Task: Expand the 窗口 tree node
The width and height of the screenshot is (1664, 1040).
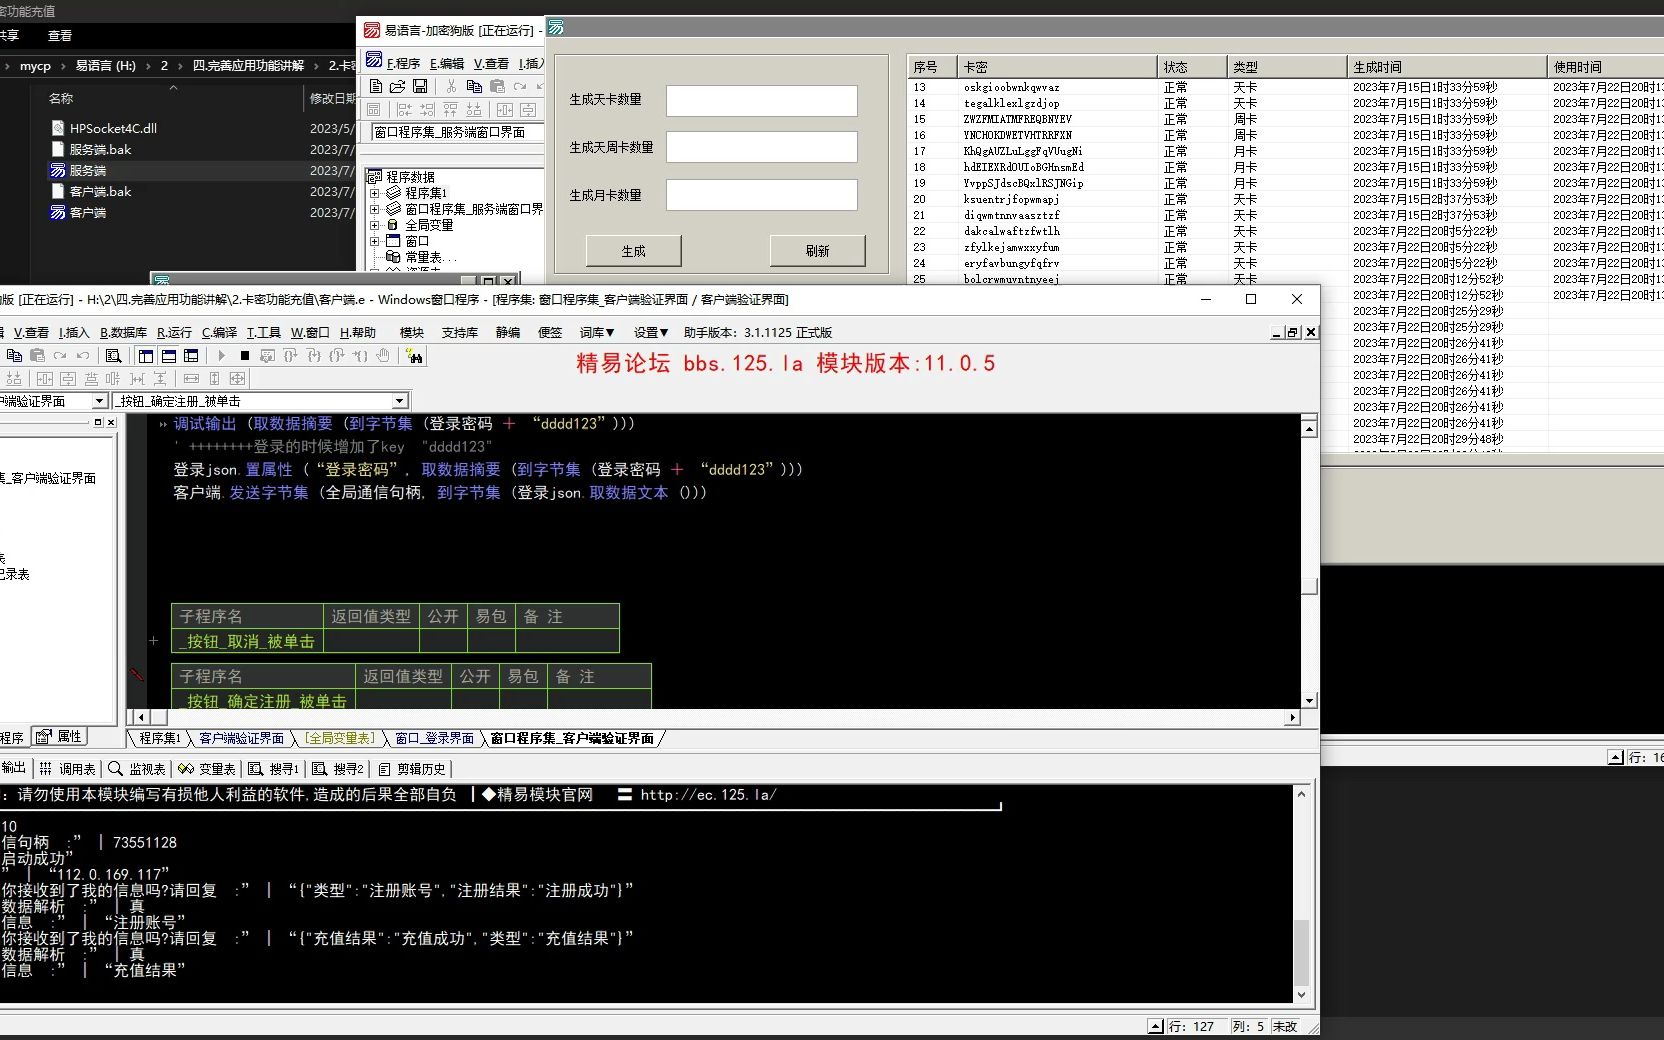Action: tap(374, 241)
